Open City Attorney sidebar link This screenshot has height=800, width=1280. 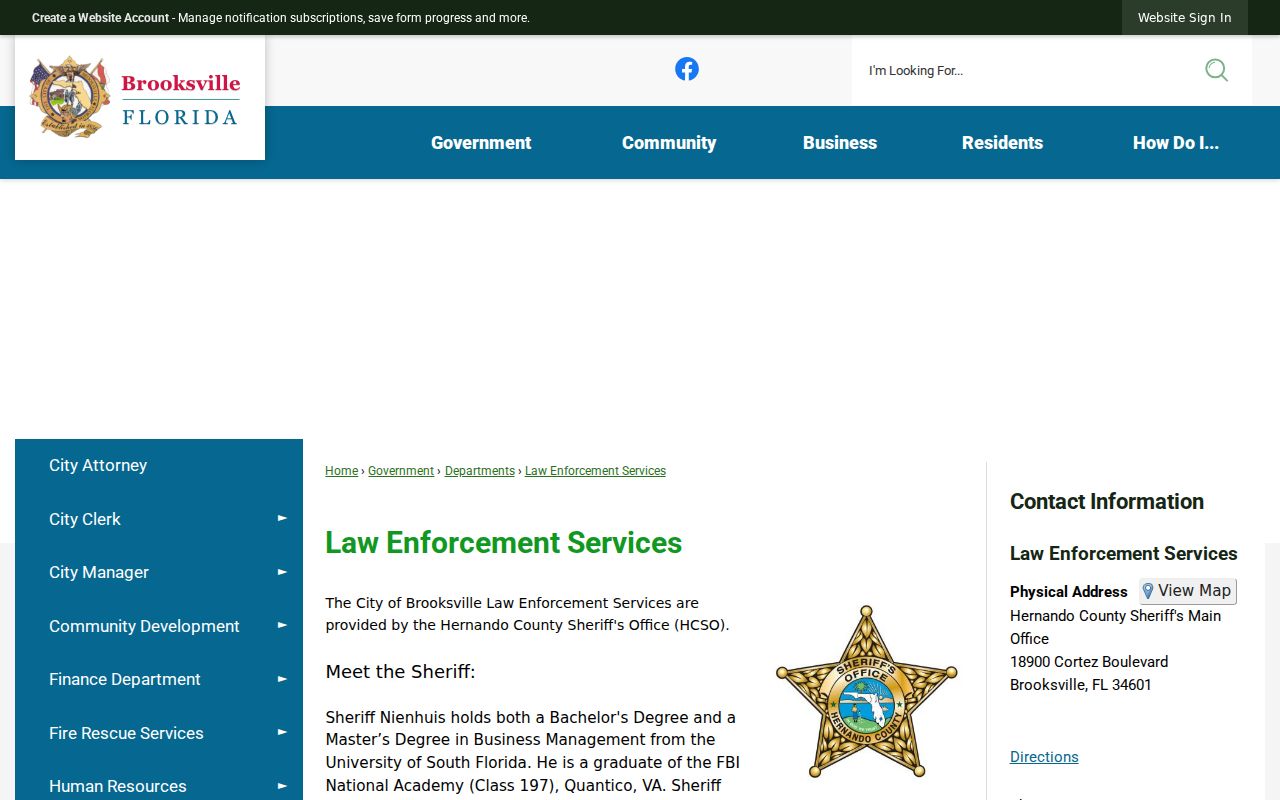(98, 465)
